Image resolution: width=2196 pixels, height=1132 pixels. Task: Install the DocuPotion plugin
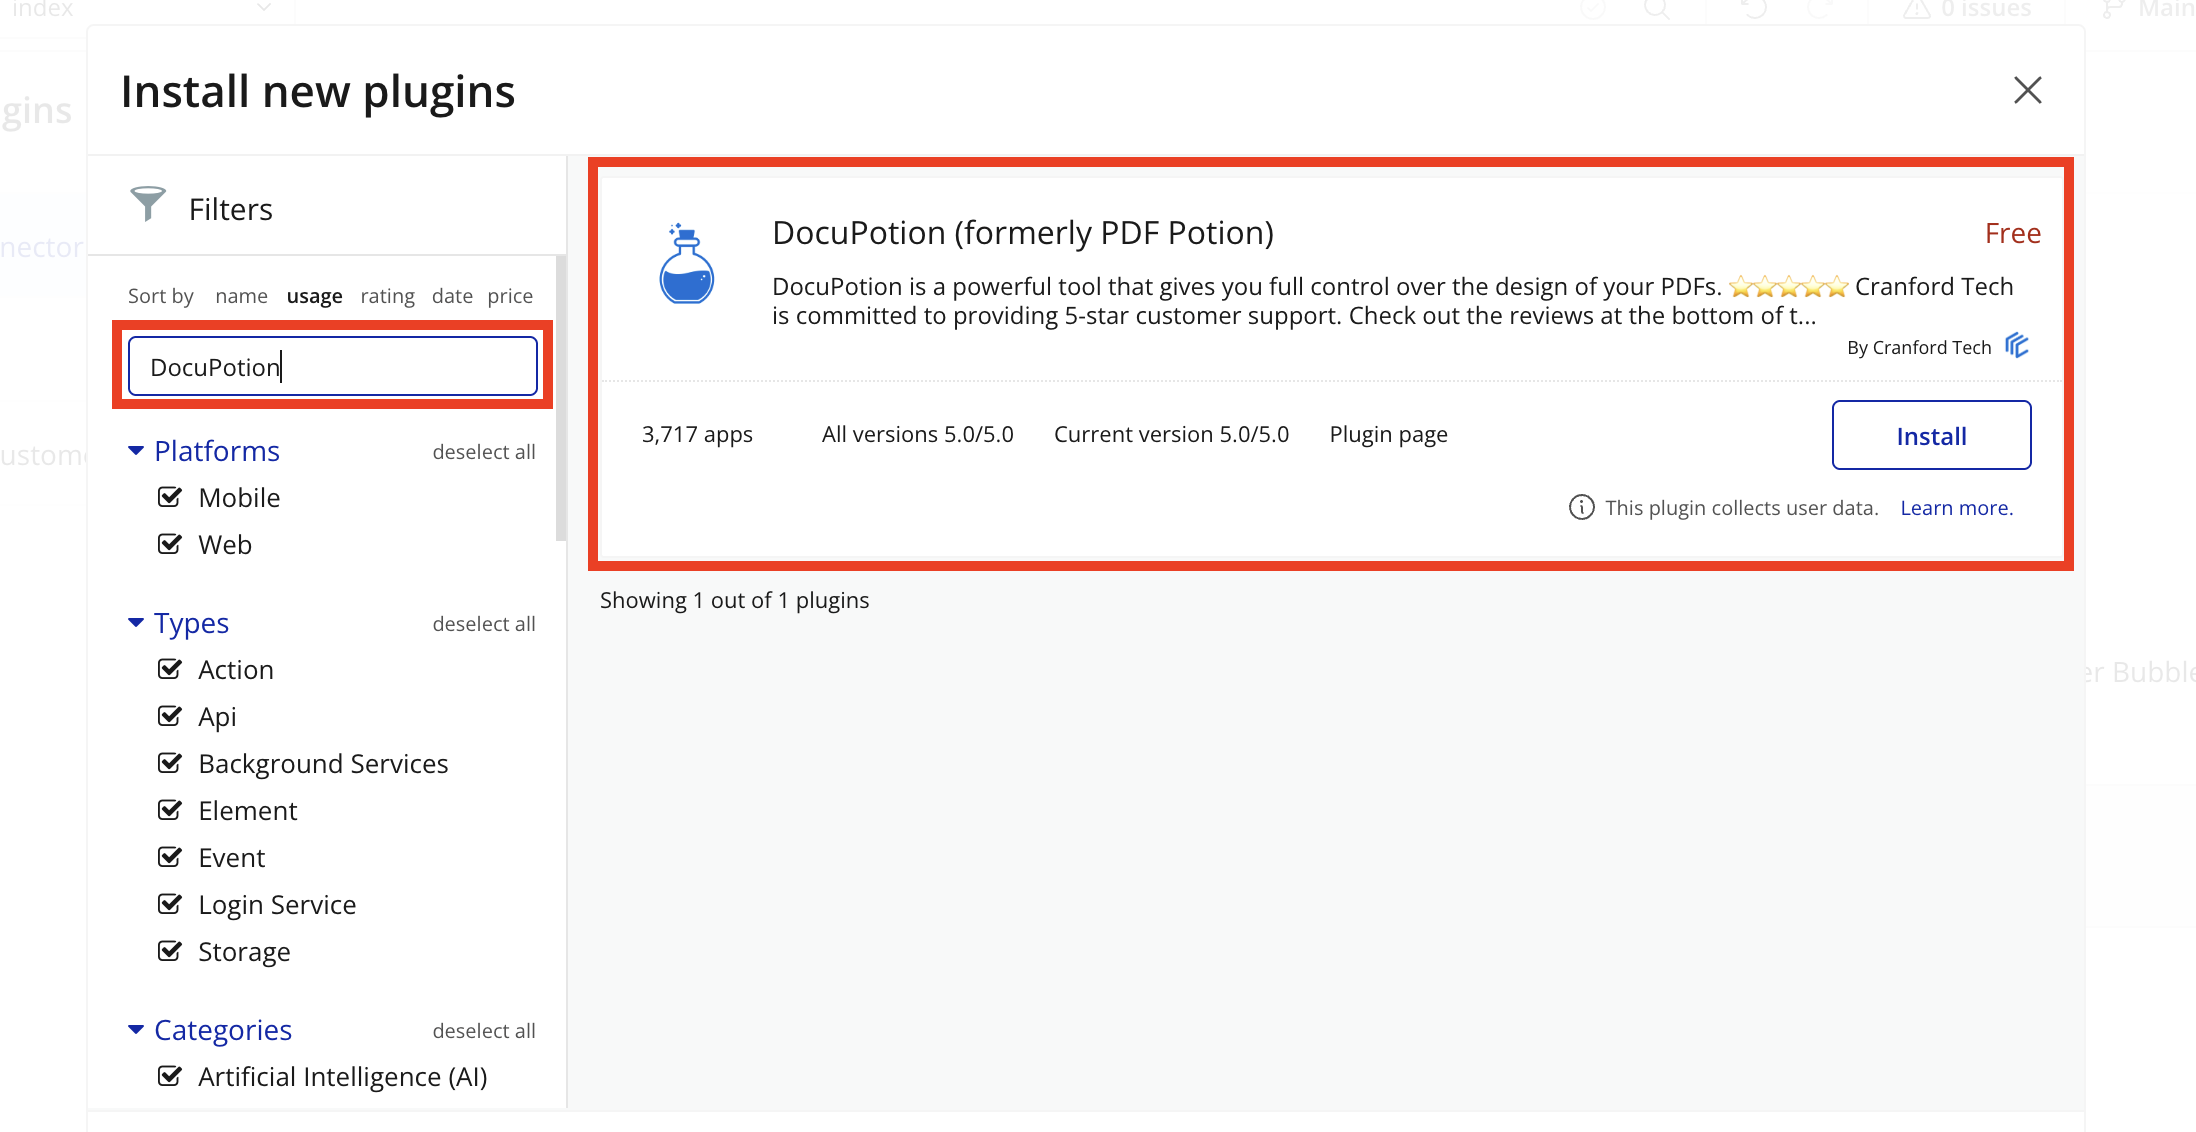click(1930, 435)
